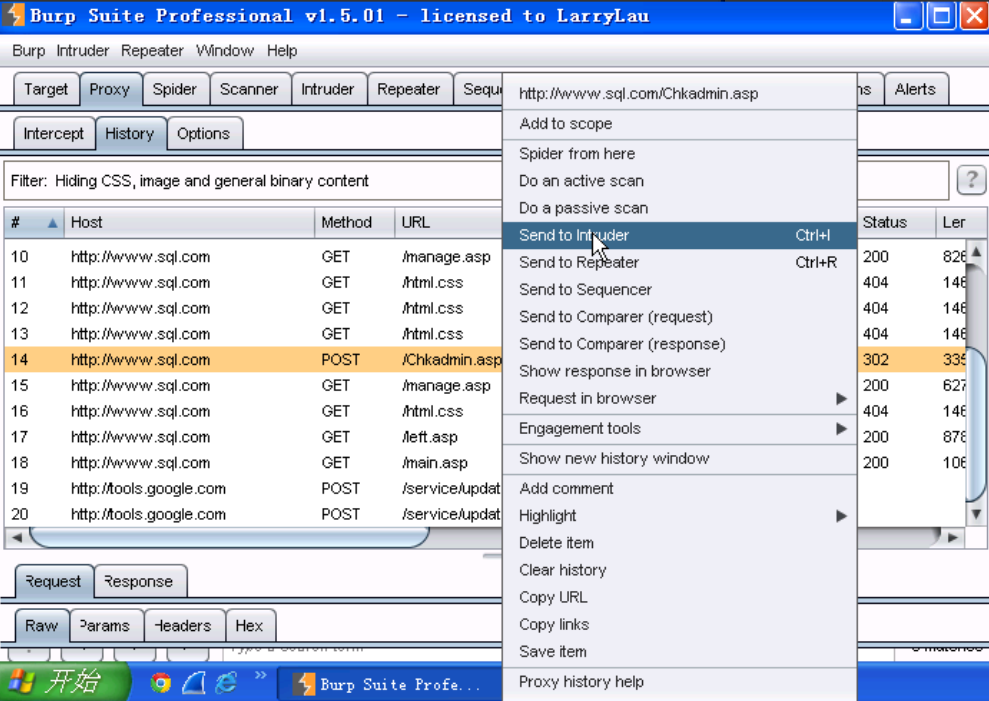Viewport: 989px width, 701px height.
Task: Expand hidden quick launch icons chevron
Action: pyautogui.click(x=260, y=676)
